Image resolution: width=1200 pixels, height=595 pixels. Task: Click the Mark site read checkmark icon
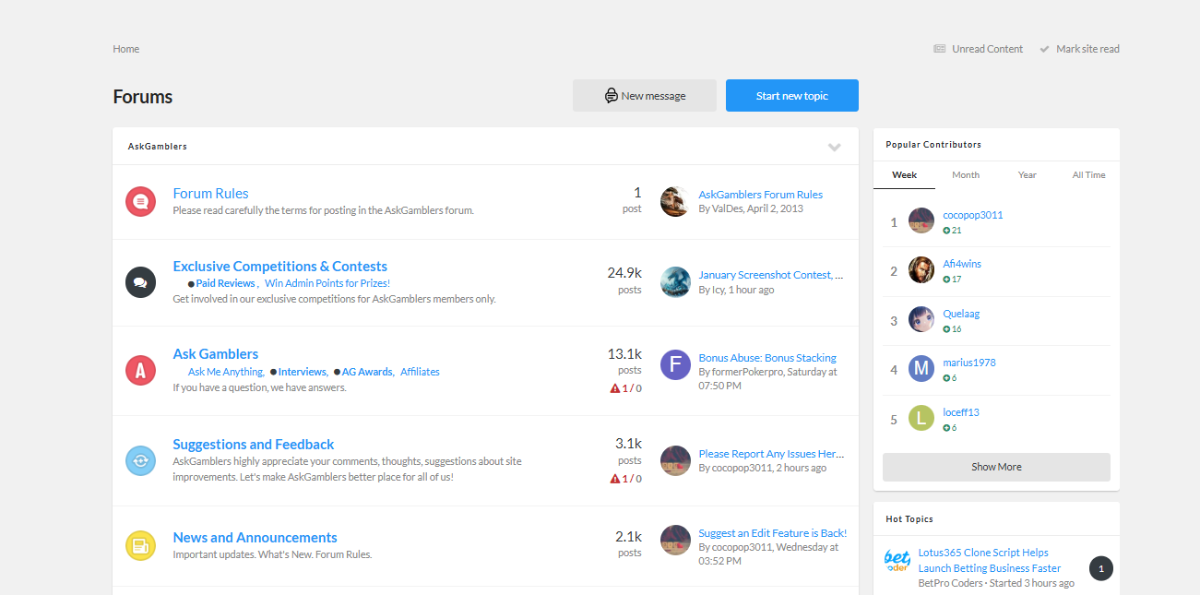[1044, 49]
